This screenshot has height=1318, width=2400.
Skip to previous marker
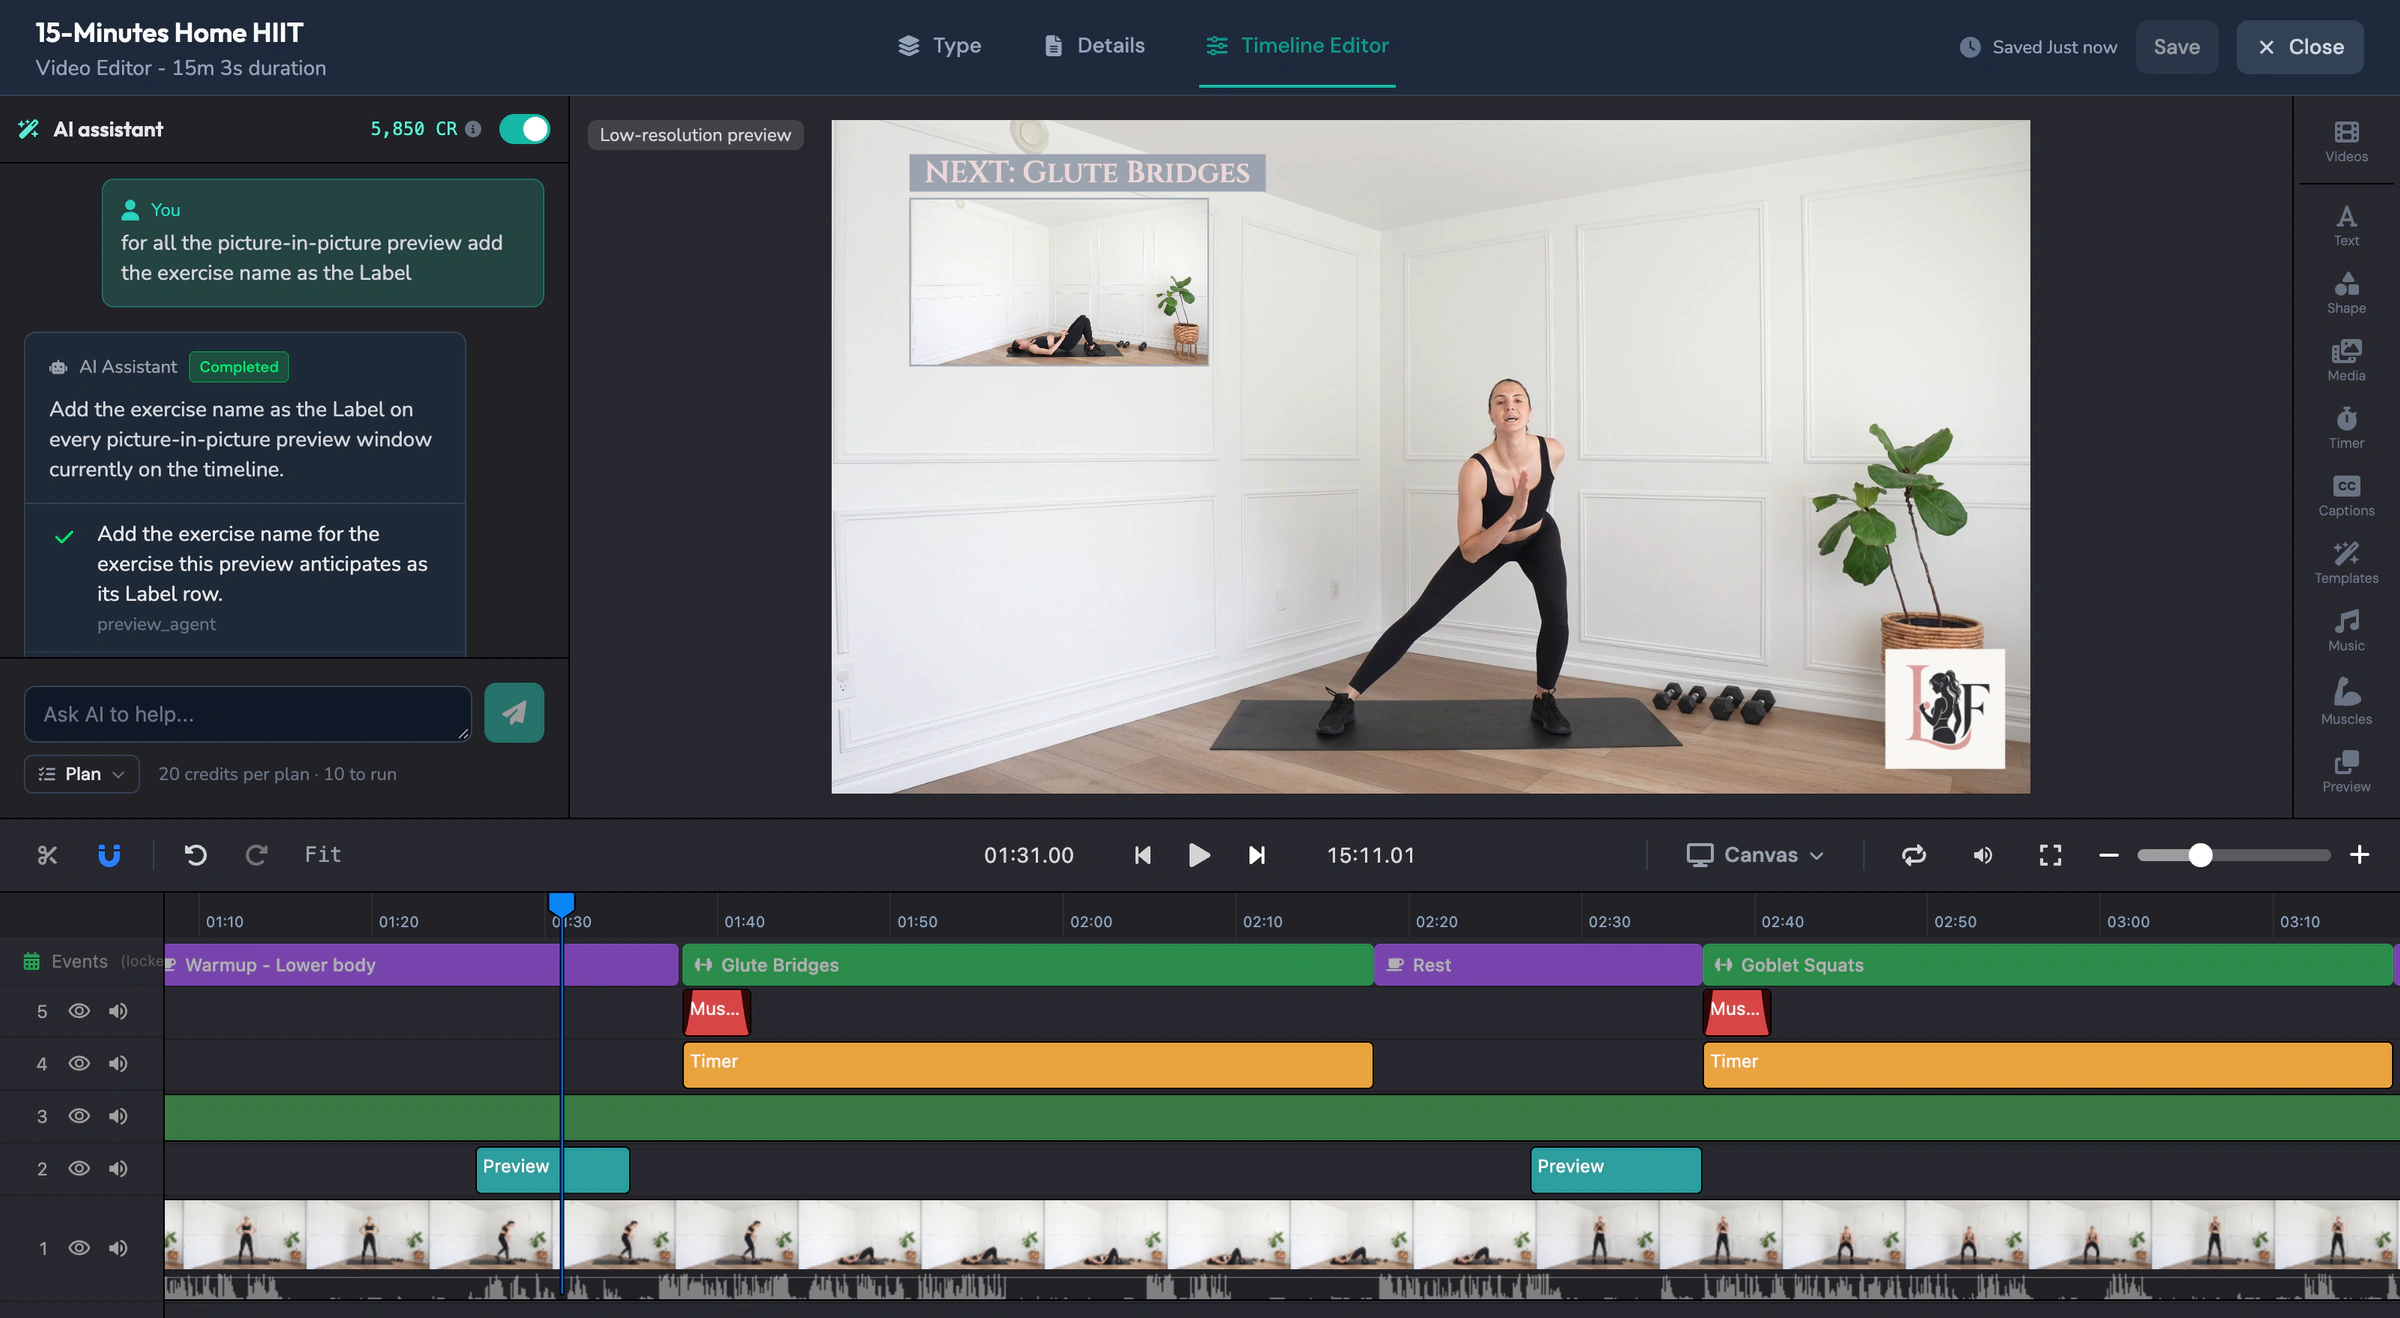[x=1143, y=855]
